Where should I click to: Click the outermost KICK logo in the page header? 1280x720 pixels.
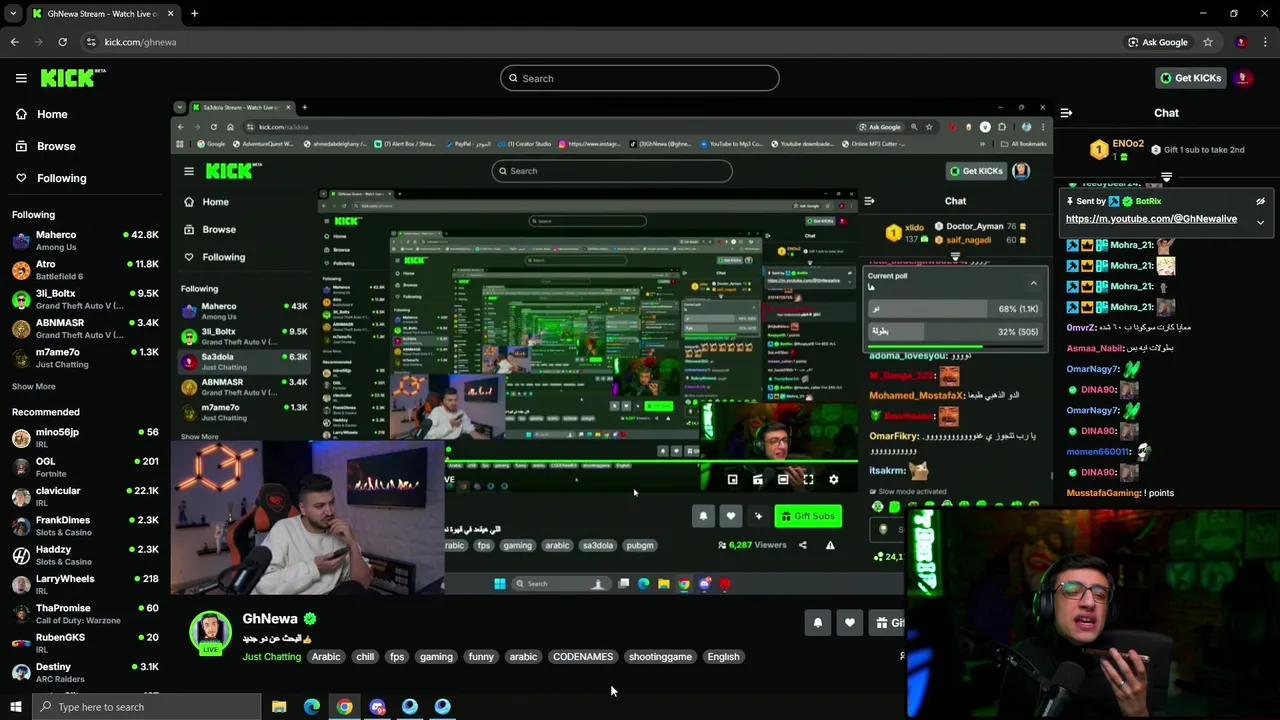pos(73,78)
